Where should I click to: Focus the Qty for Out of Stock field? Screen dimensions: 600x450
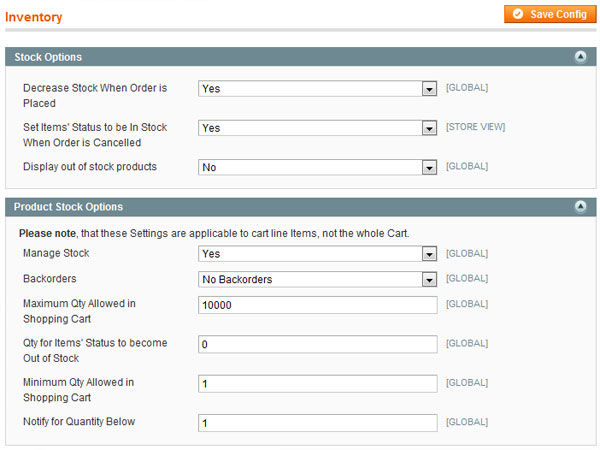(x=317, y=344)
